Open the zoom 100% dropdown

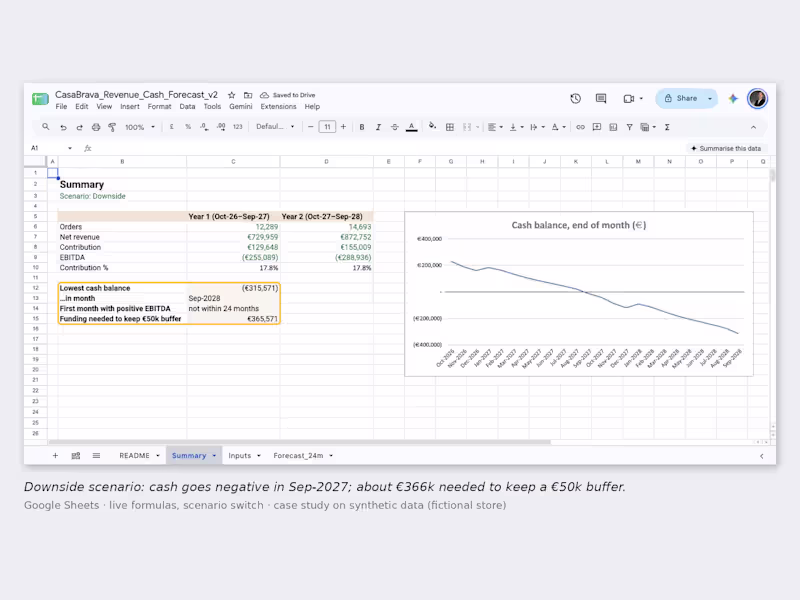[x=140, y=127]
